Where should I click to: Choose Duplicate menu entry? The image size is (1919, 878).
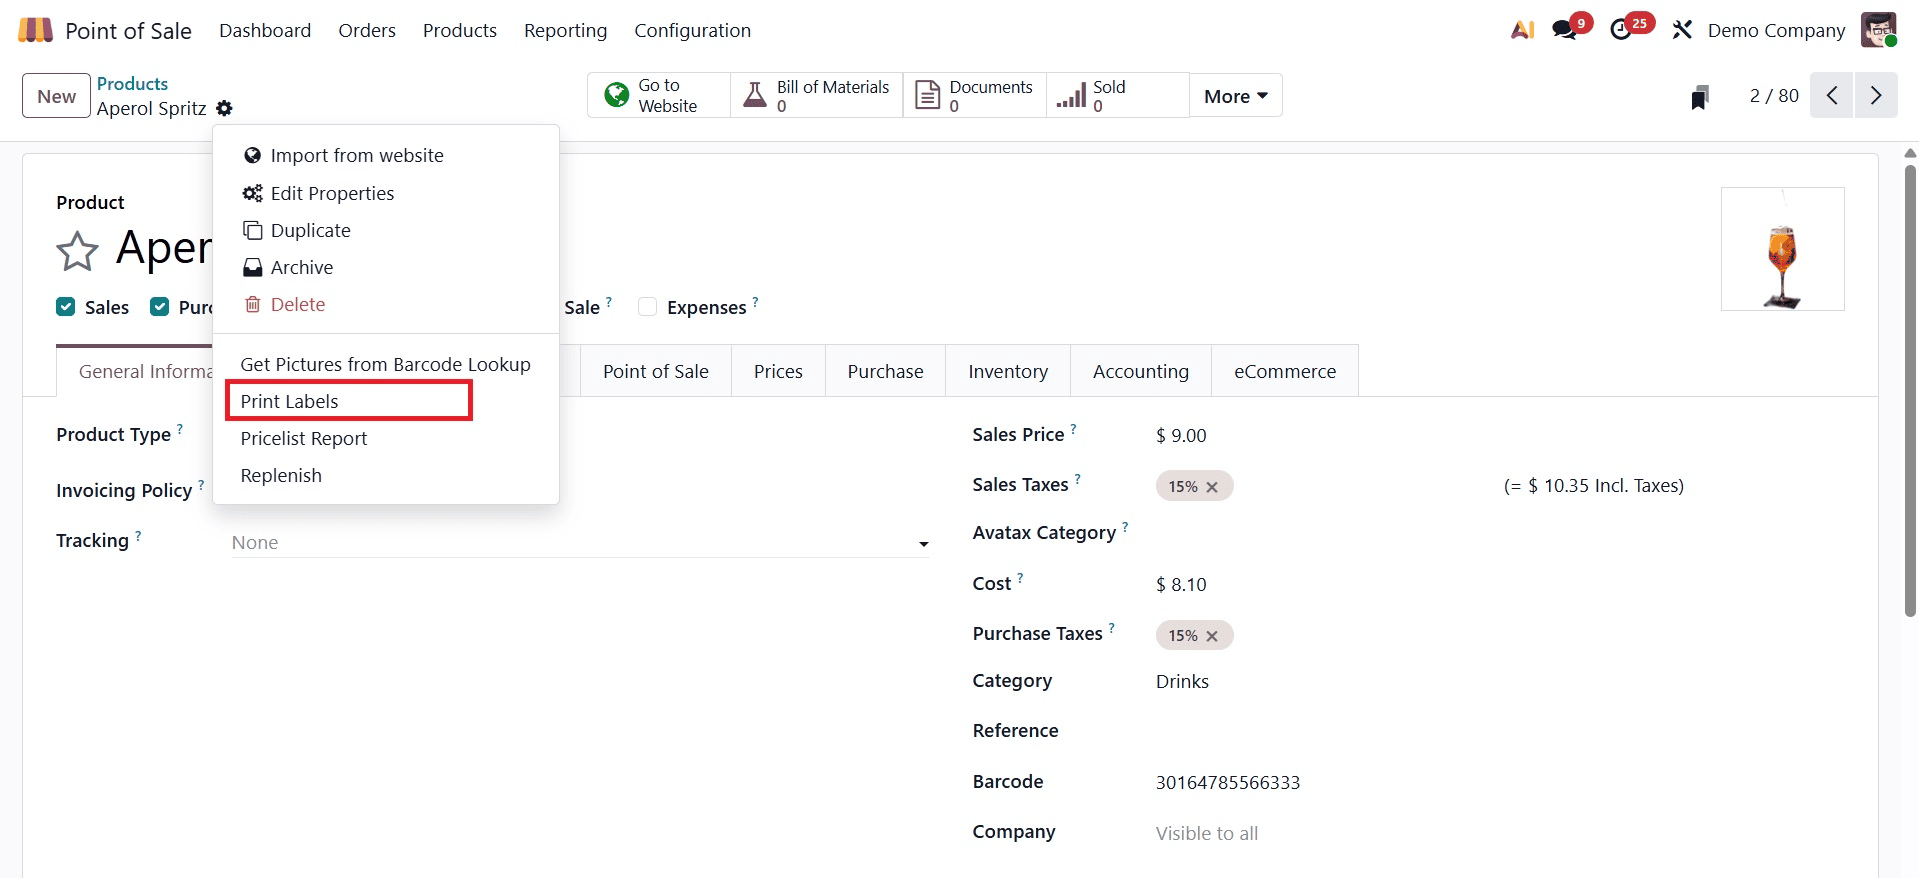pyautogui.click(x=385, y=230)
